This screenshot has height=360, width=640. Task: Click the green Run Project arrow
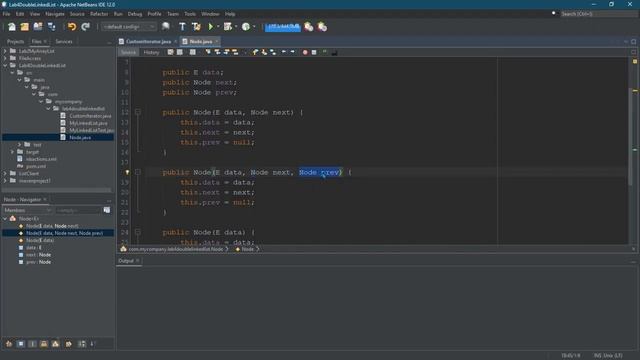point(211,27)
